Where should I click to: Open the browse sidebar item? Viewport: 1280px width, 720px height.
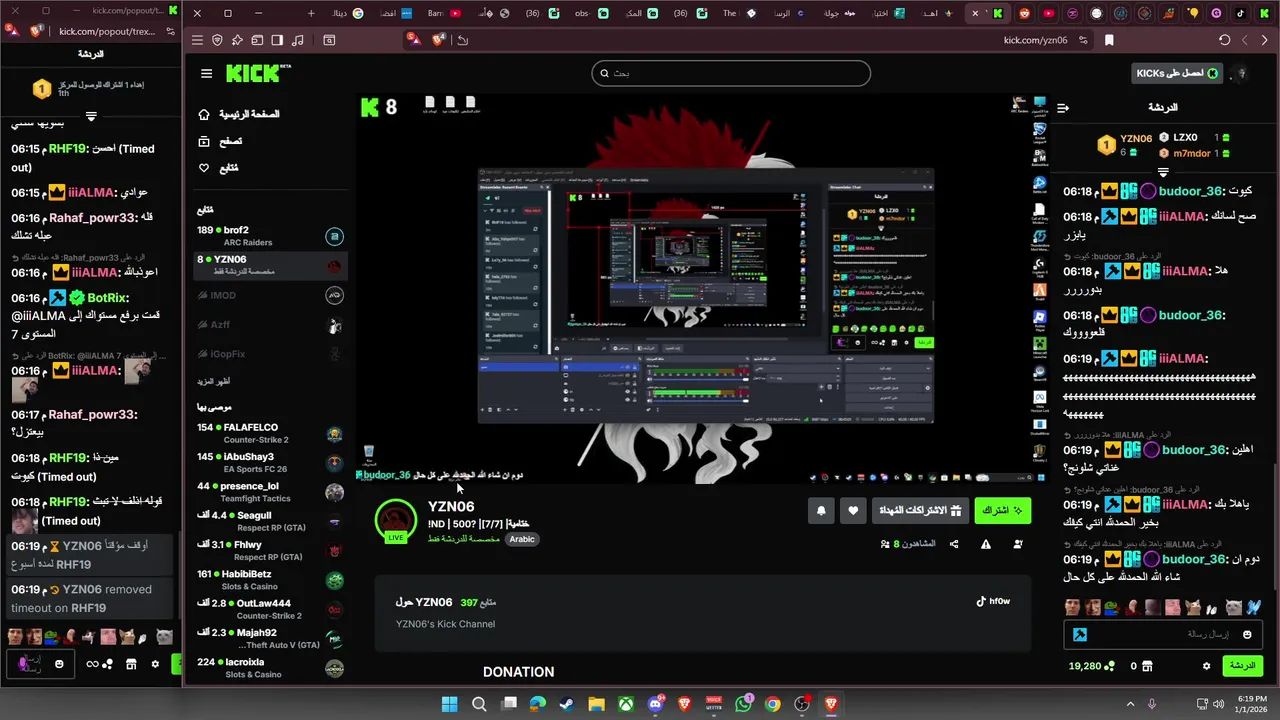(220, 141)
